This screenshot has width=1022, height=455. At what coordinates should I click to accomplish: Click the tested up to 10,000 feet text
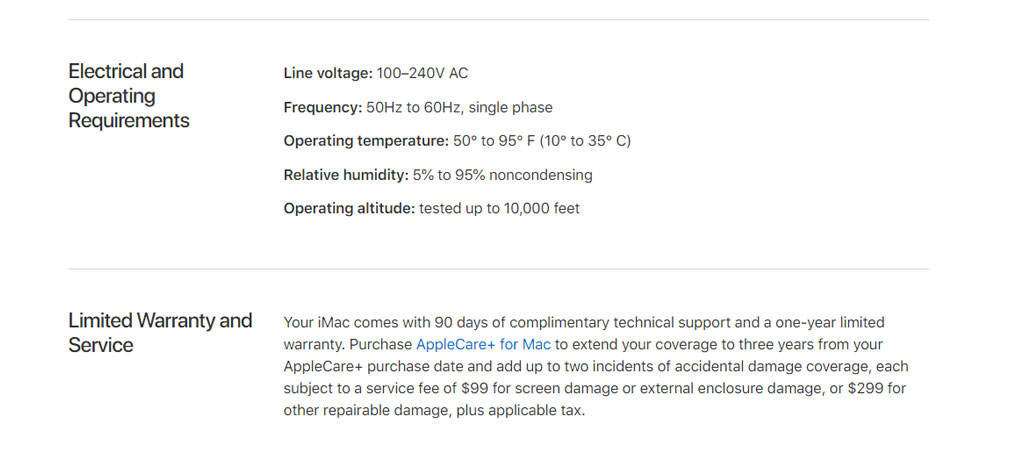[x=499, y=209]
